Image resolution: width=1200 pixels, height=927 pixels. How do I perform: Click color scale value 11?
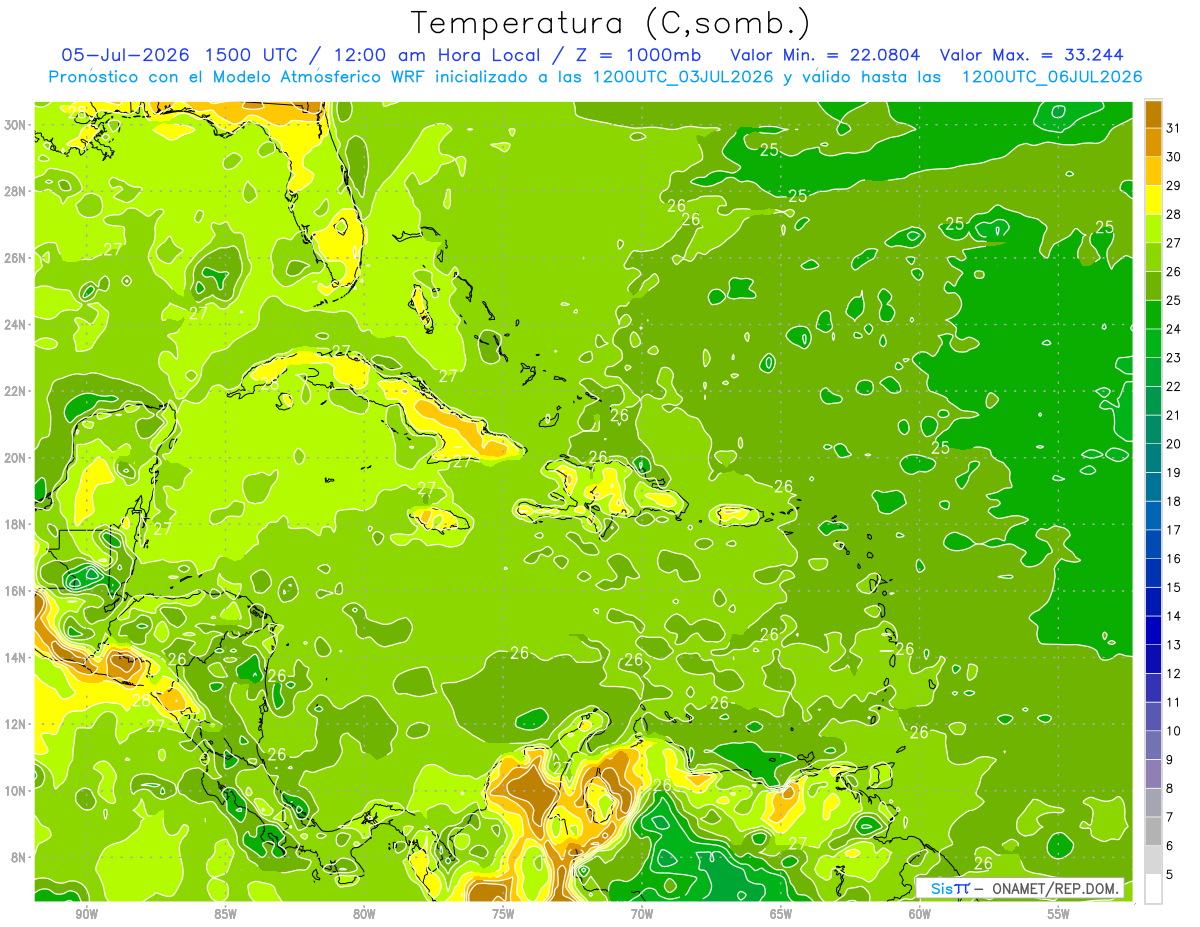(x=1174, y=702)
